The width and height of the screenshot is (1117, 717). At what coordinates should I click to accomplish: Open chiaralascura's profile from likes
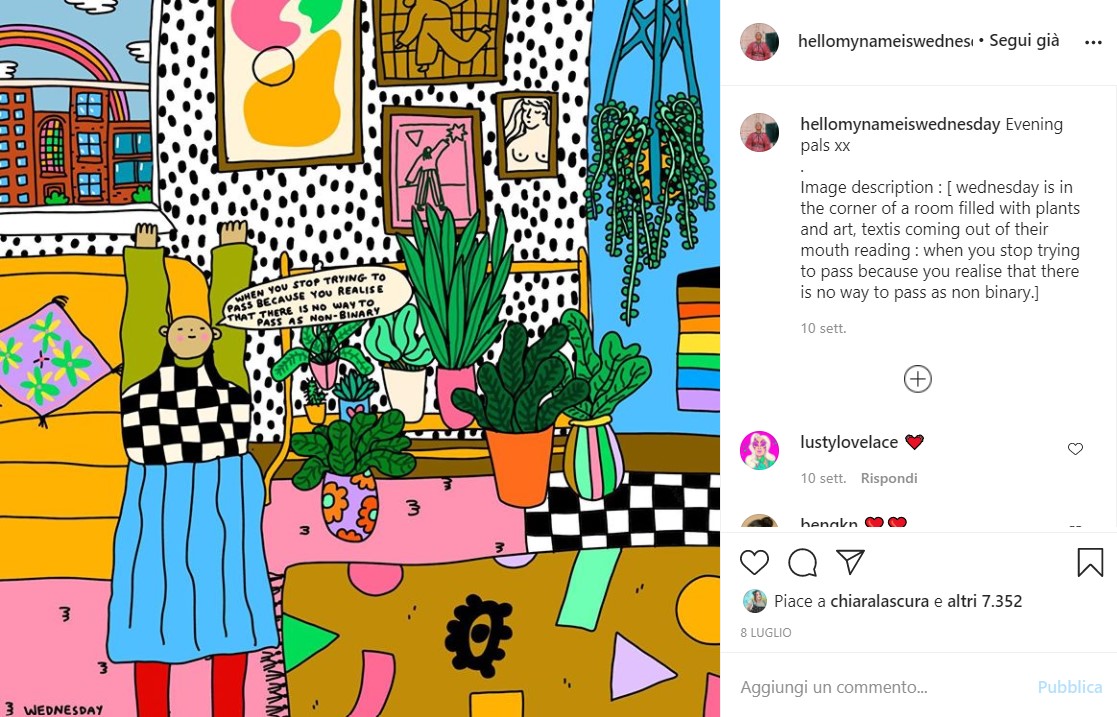(879, 602)
